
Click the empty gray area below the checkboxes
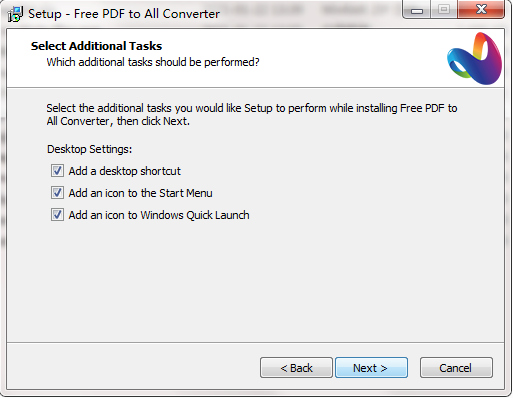tap(255, 283)
